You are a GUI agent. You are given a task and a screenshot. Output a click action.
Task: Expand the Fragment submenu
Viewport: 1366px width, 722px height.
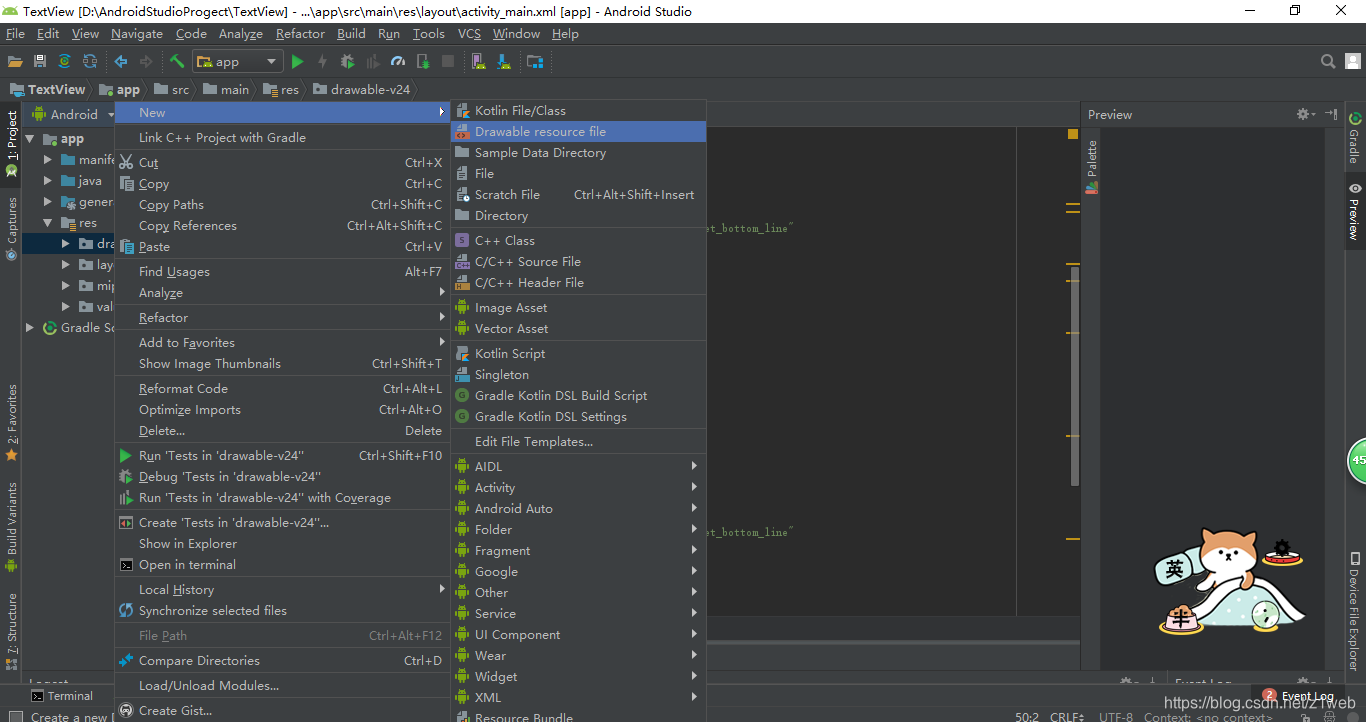[x=579, y=551]
